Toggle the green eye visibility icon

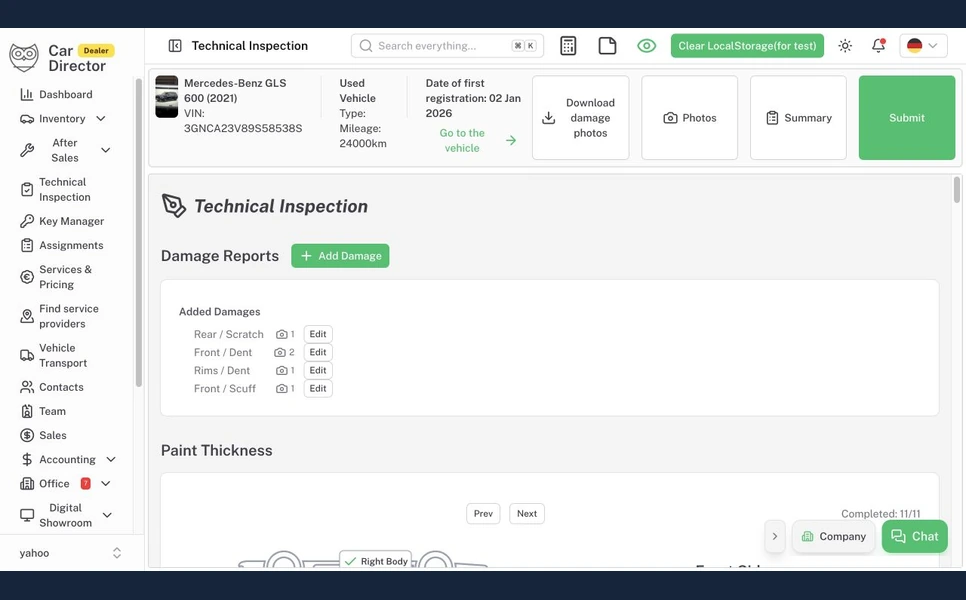(x=646, y=46)
